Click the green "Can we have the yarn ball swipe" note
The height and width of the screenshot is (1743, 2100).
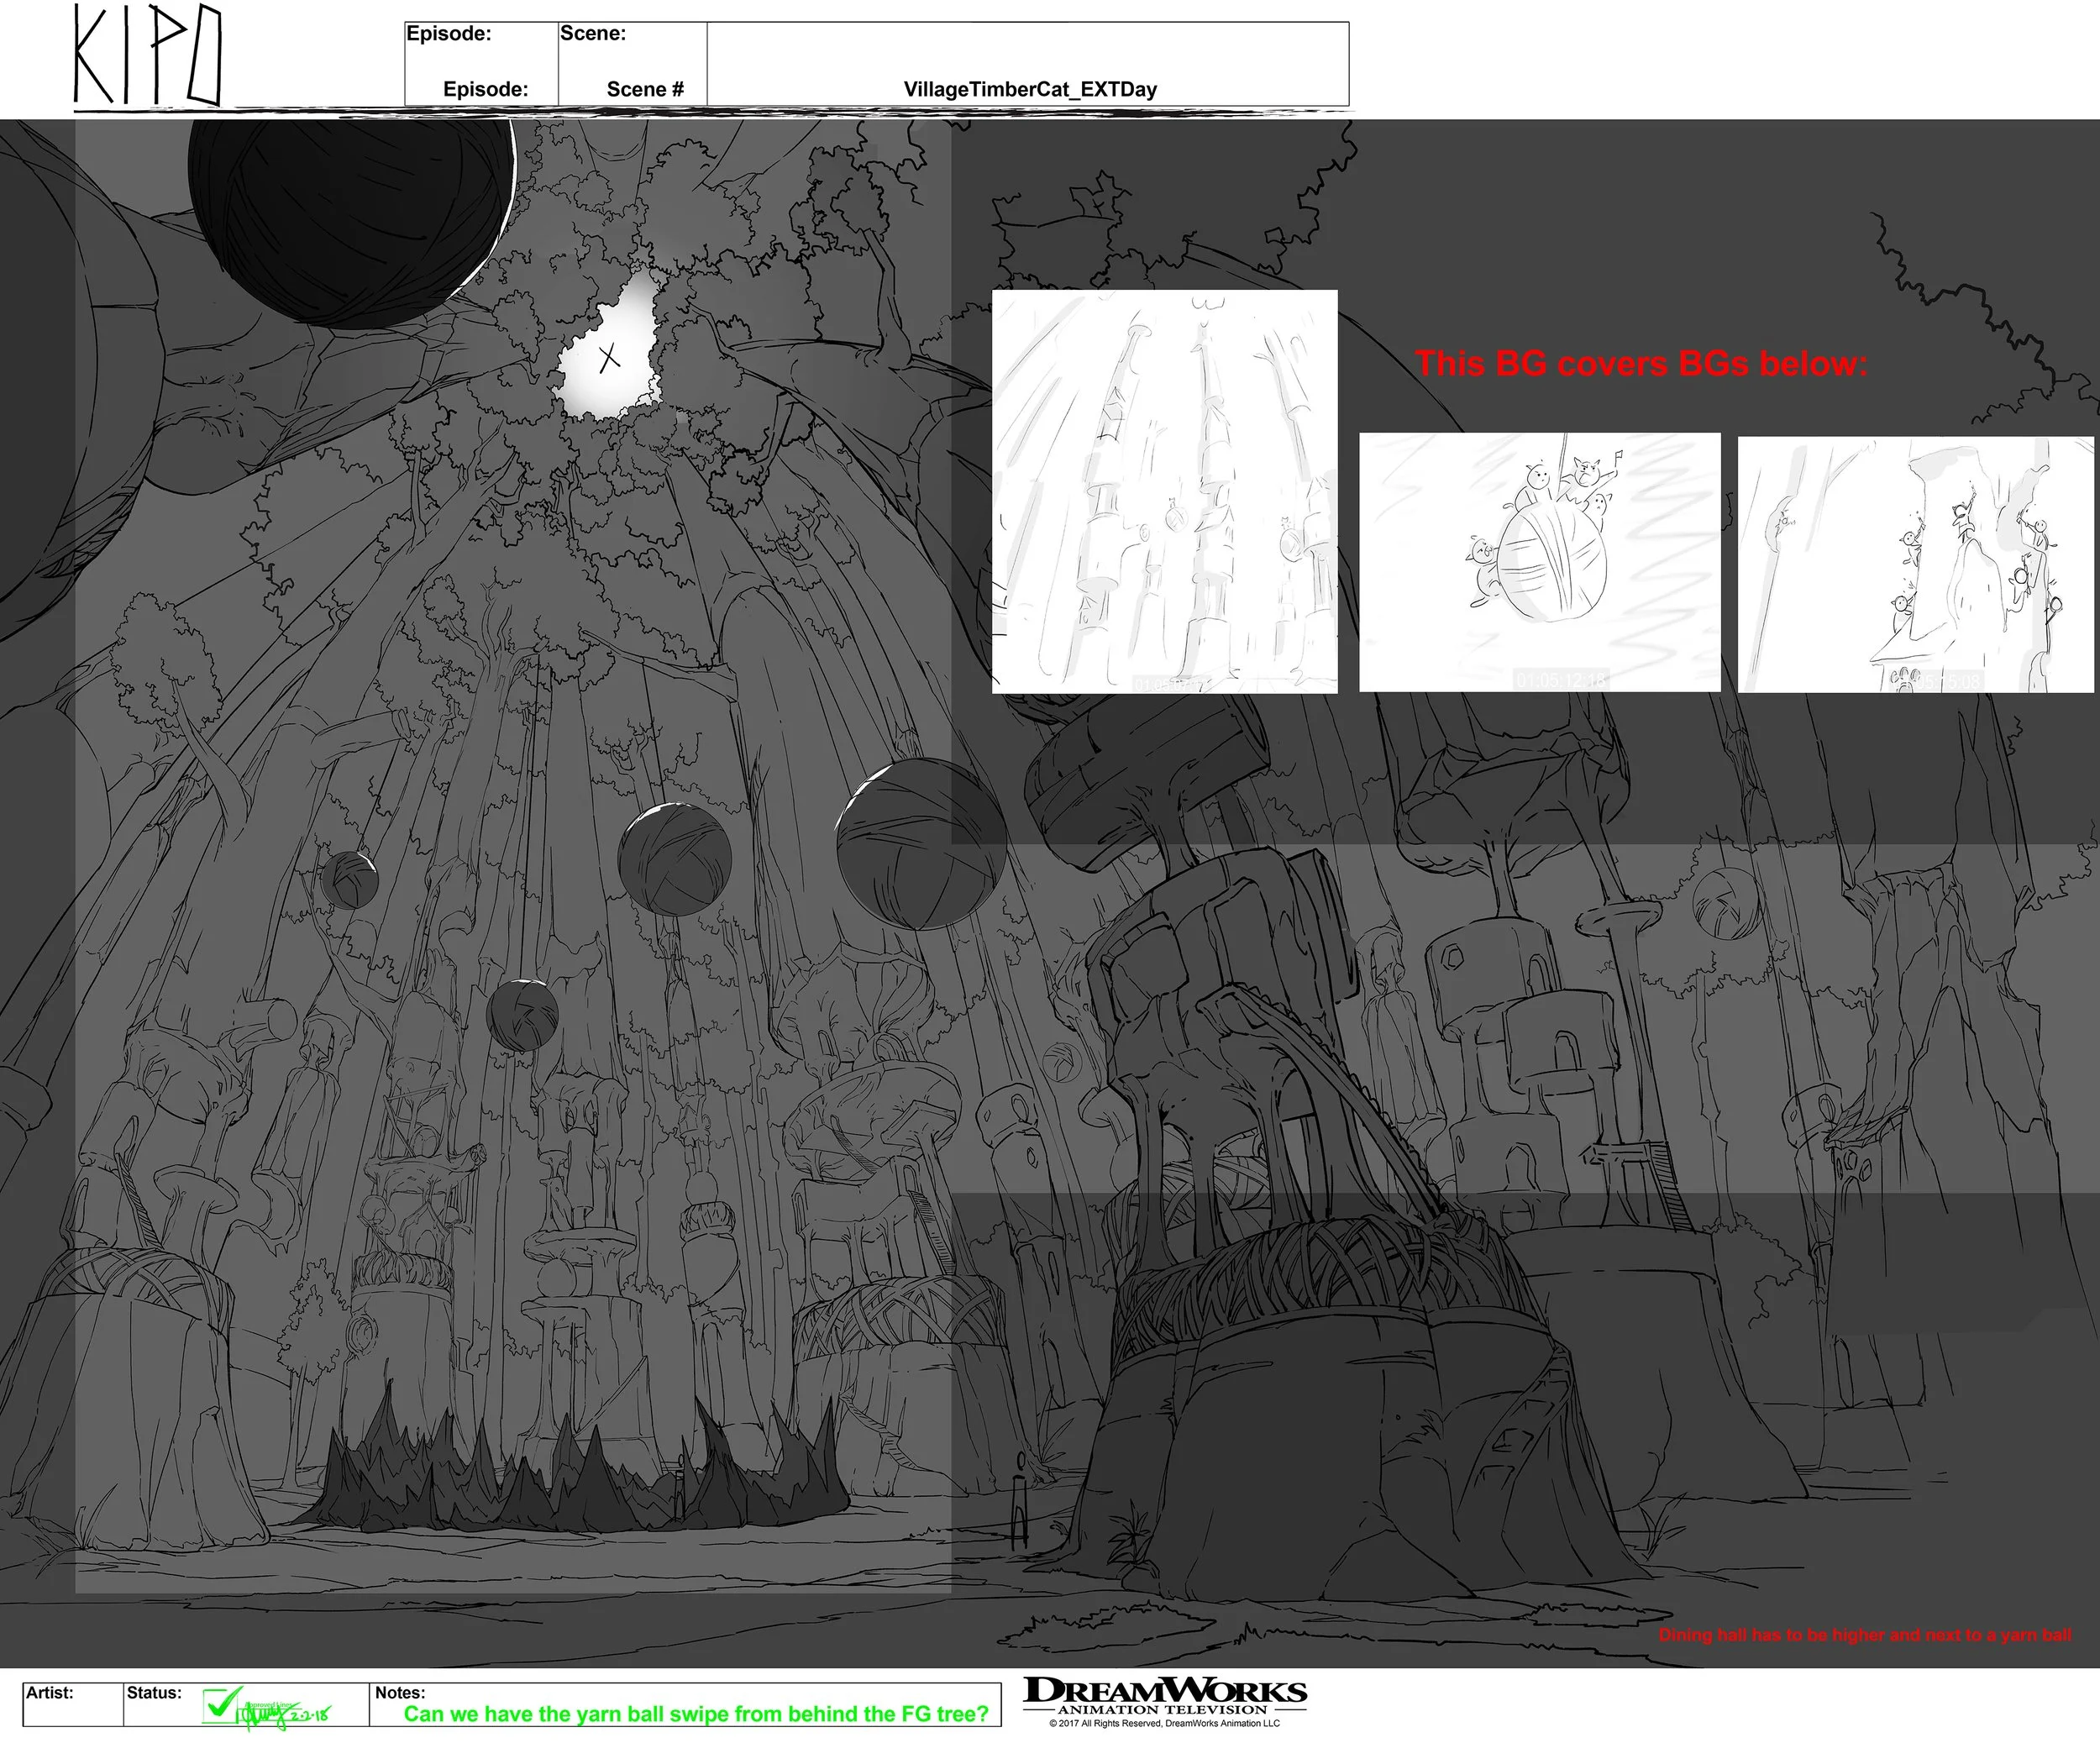pos(696,1714)
